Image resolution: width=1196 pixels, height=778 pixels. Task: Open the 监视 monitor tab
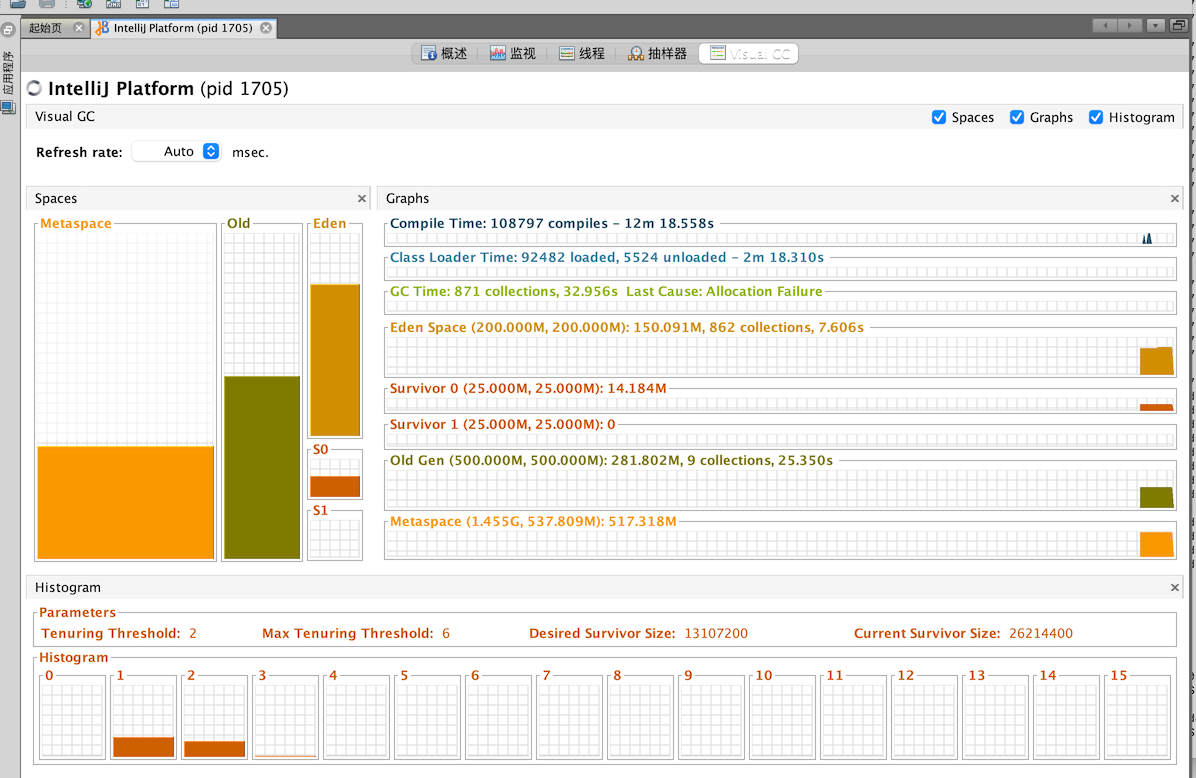513,54
